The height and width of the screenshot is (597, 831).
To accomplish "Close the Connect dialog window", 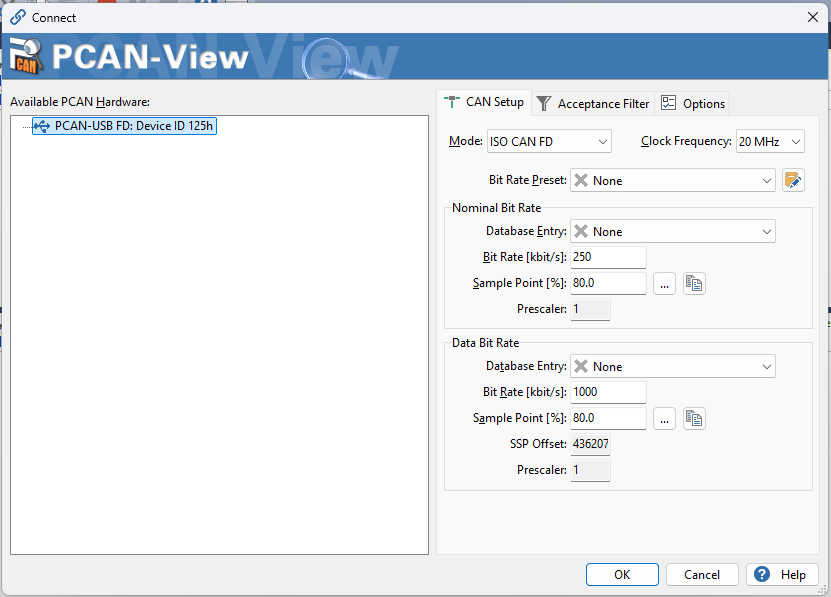I will [x=812, y=17].
